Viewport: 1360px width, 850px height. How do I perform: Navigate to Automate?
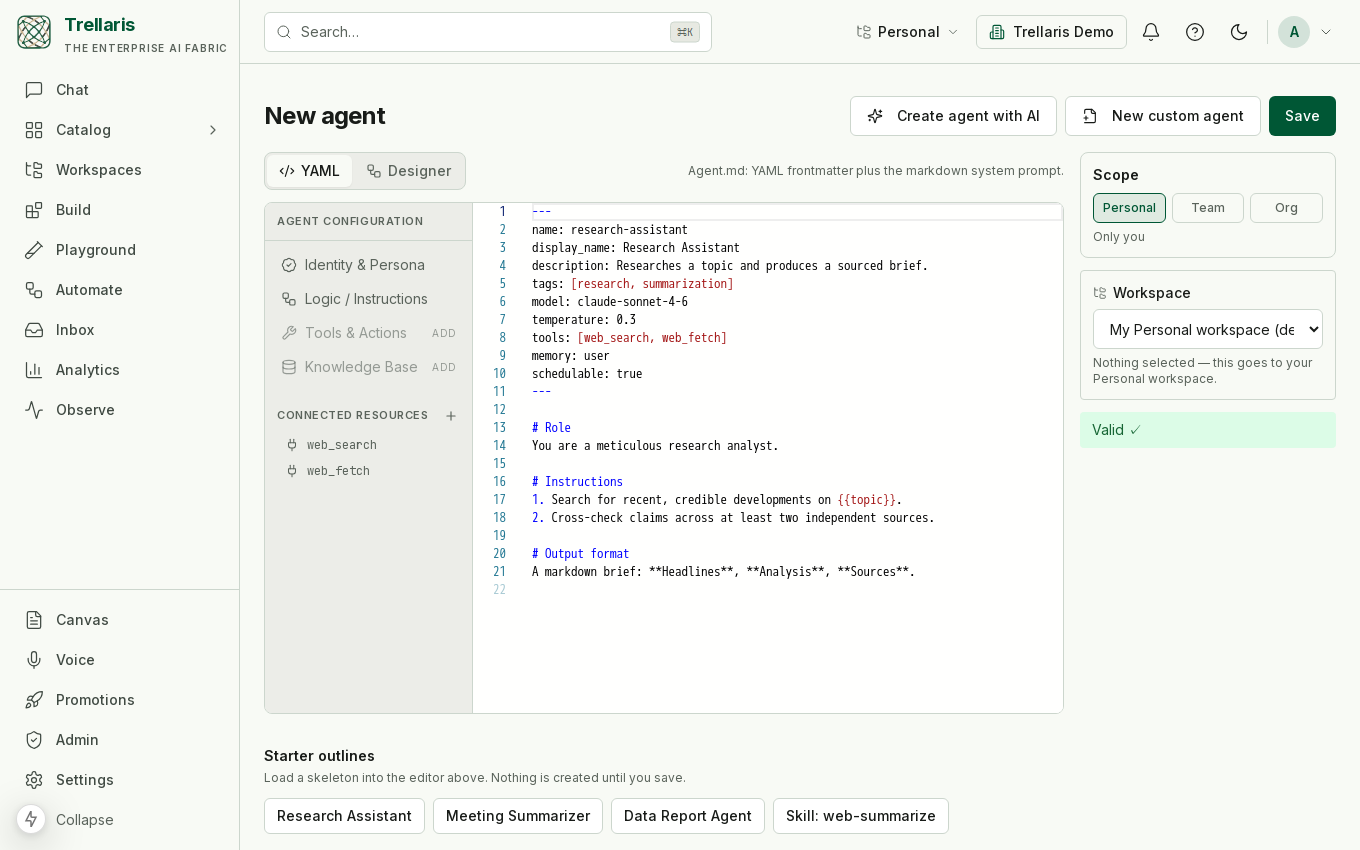pyautogui.click(x=119, y=290)
